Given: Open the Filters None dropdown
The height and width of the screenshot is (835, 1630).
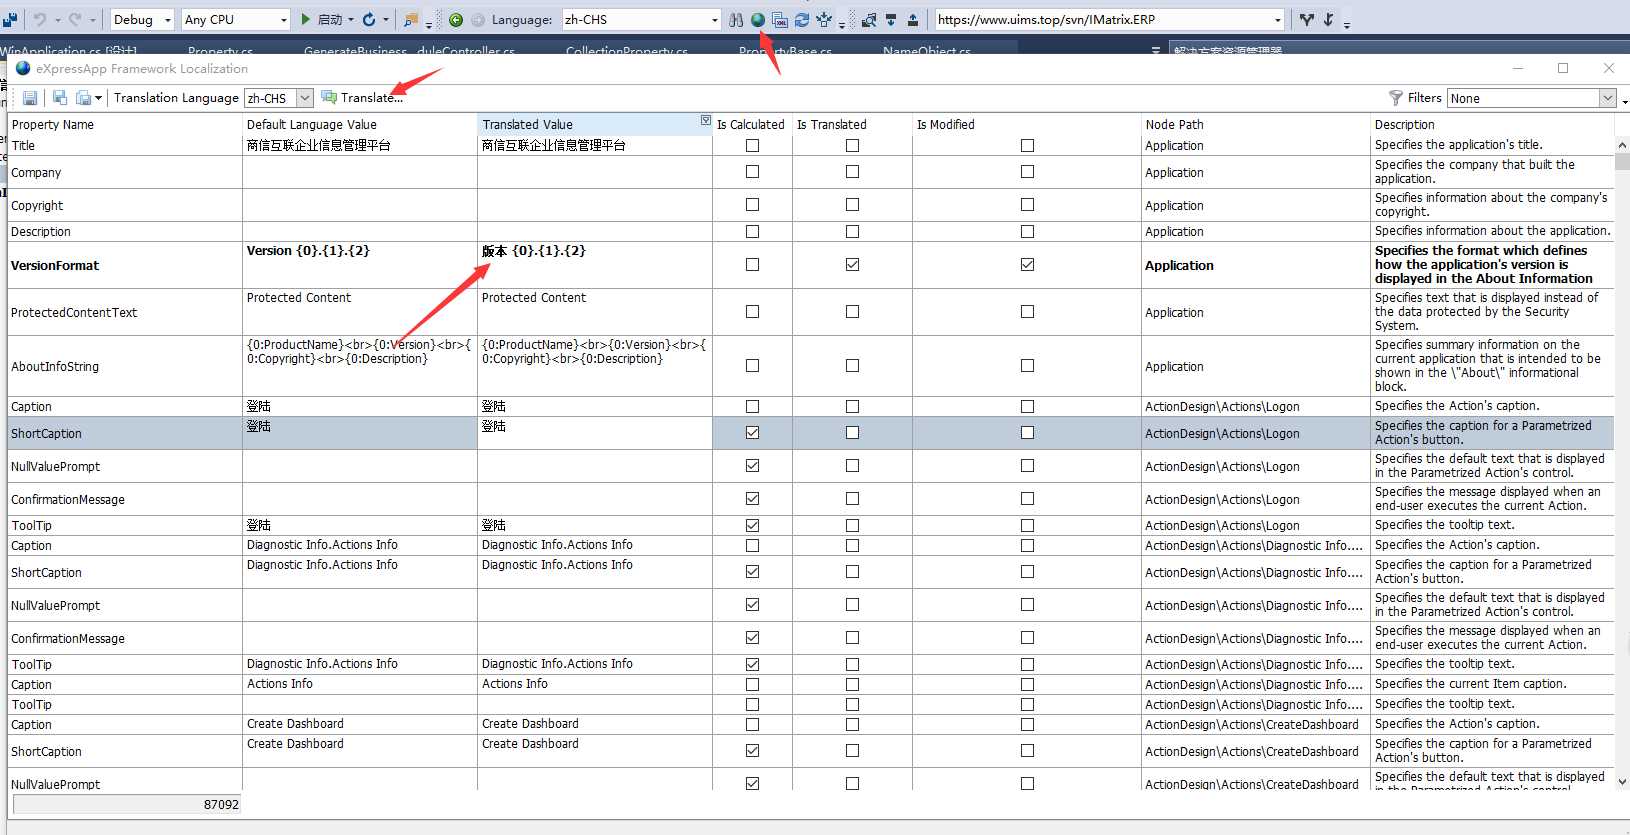Looking at the screenshot, I should 1607,98.
